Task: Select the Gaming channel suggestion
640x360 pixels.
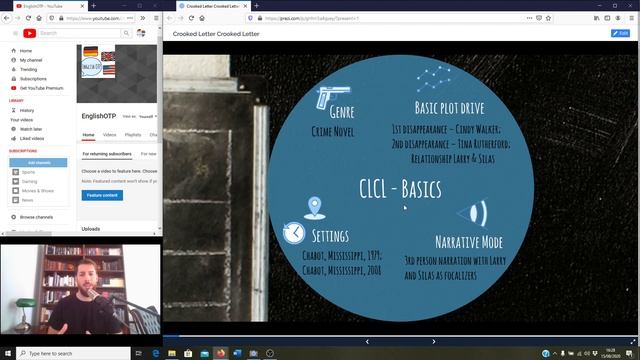Action: 29,182
